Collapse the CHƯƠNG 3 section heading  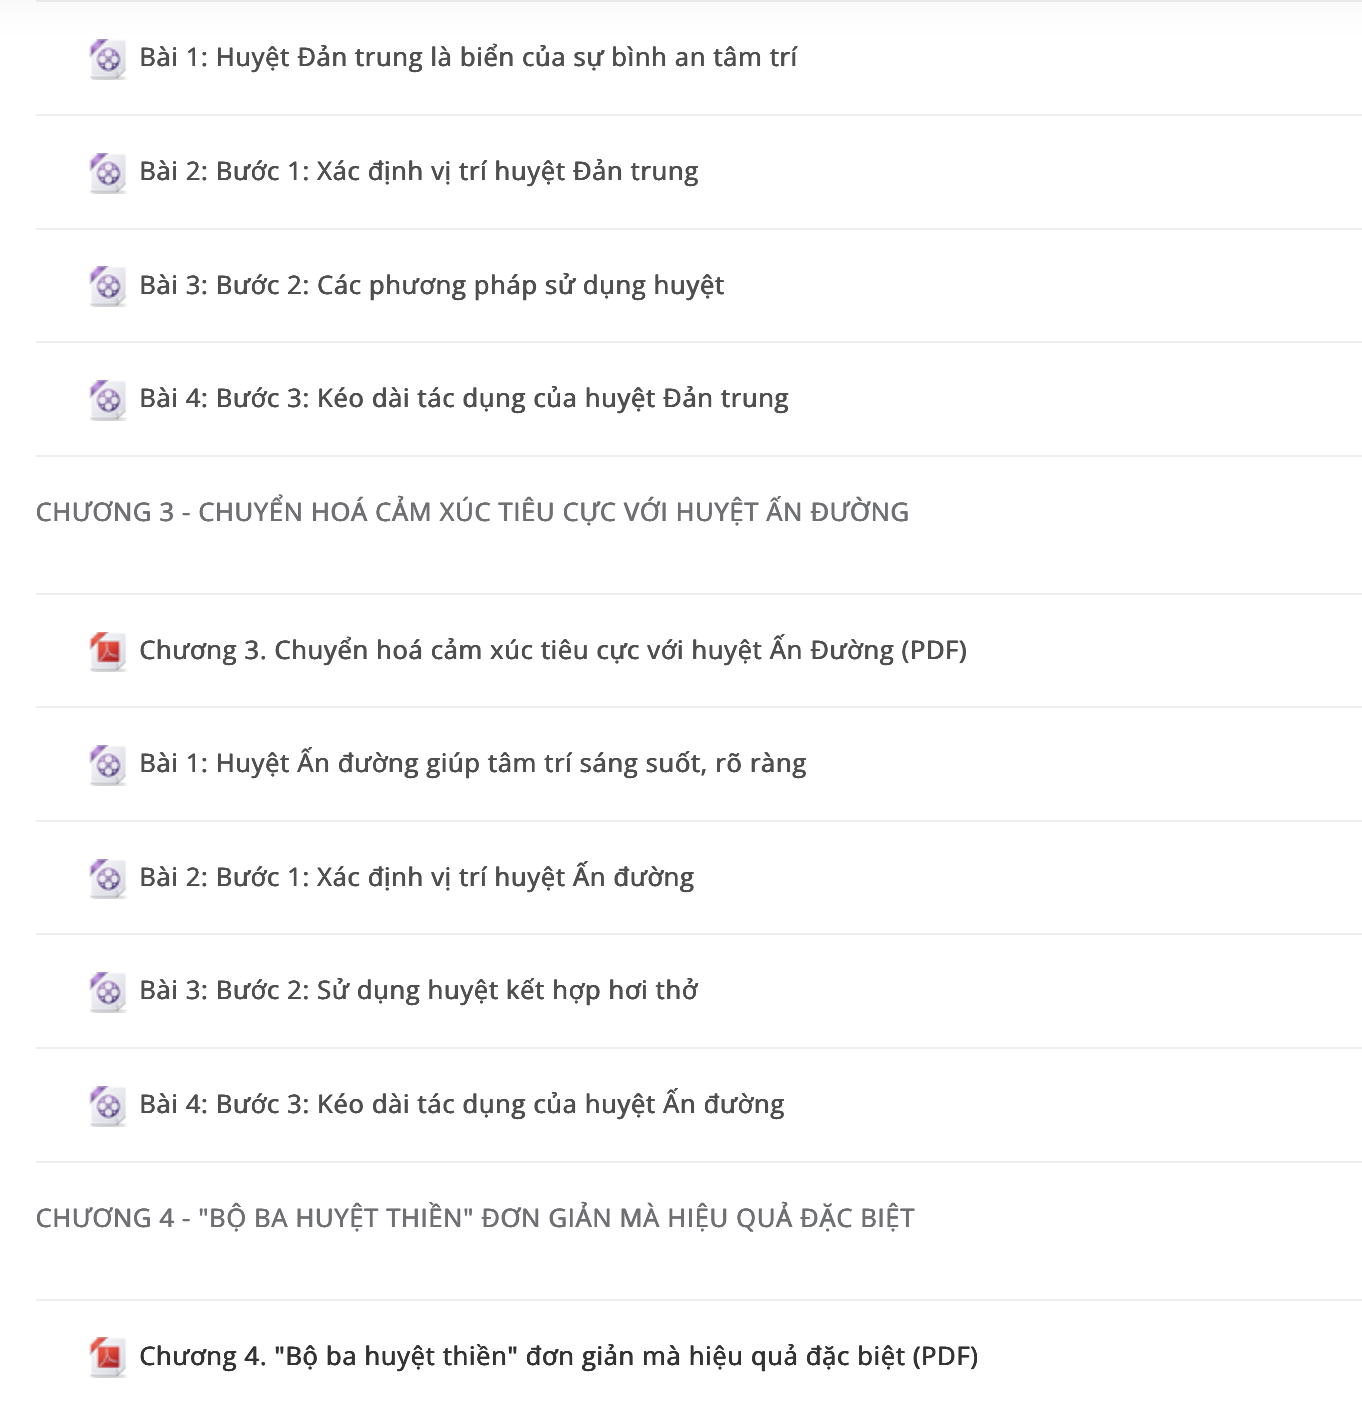[x=472, y=512]
